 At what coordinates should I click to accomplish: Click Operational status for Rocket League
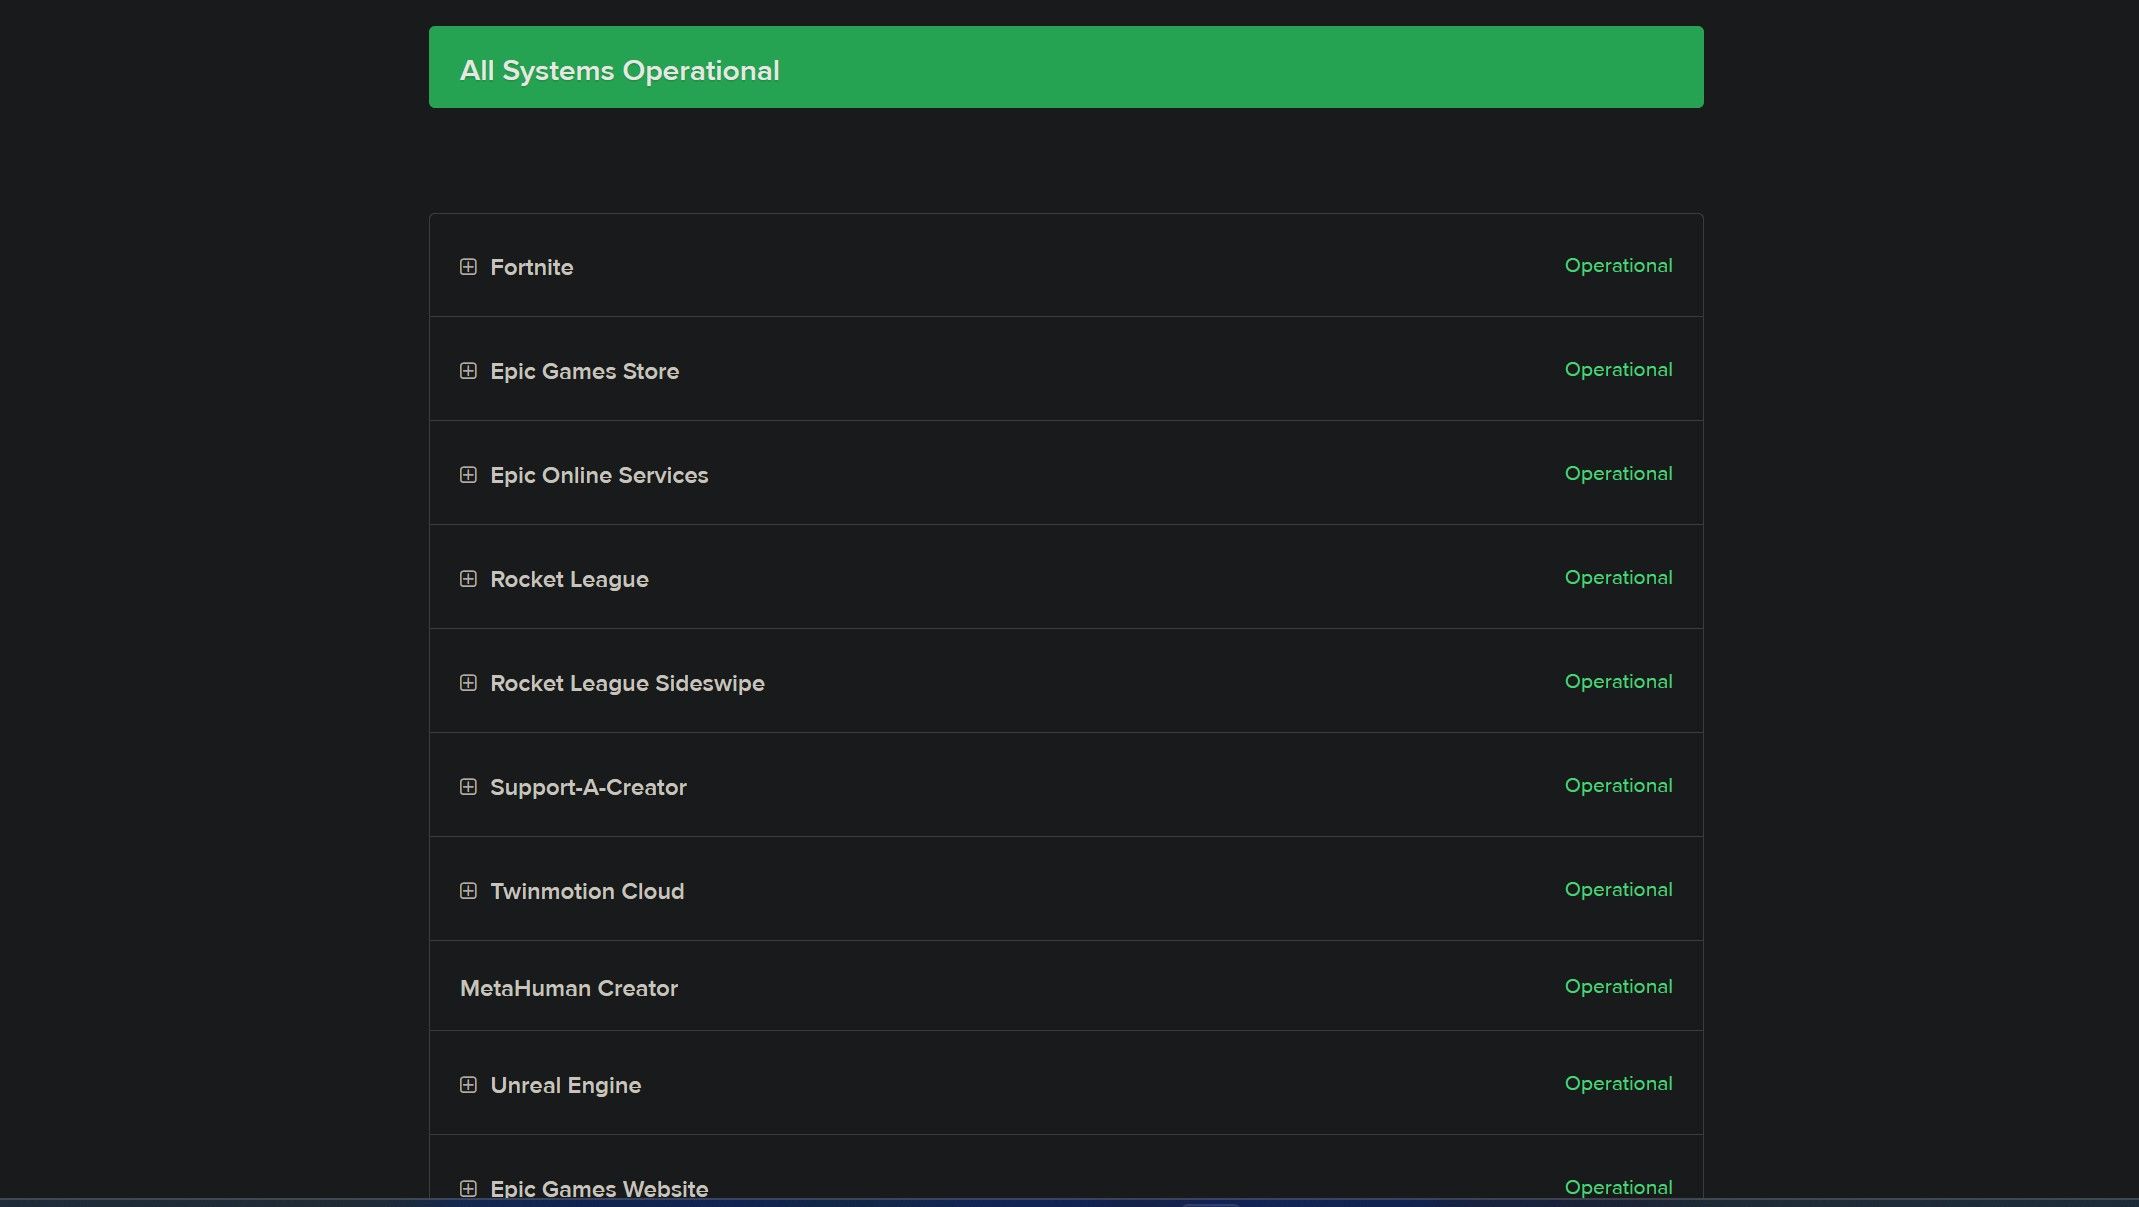coord(1617,578)
